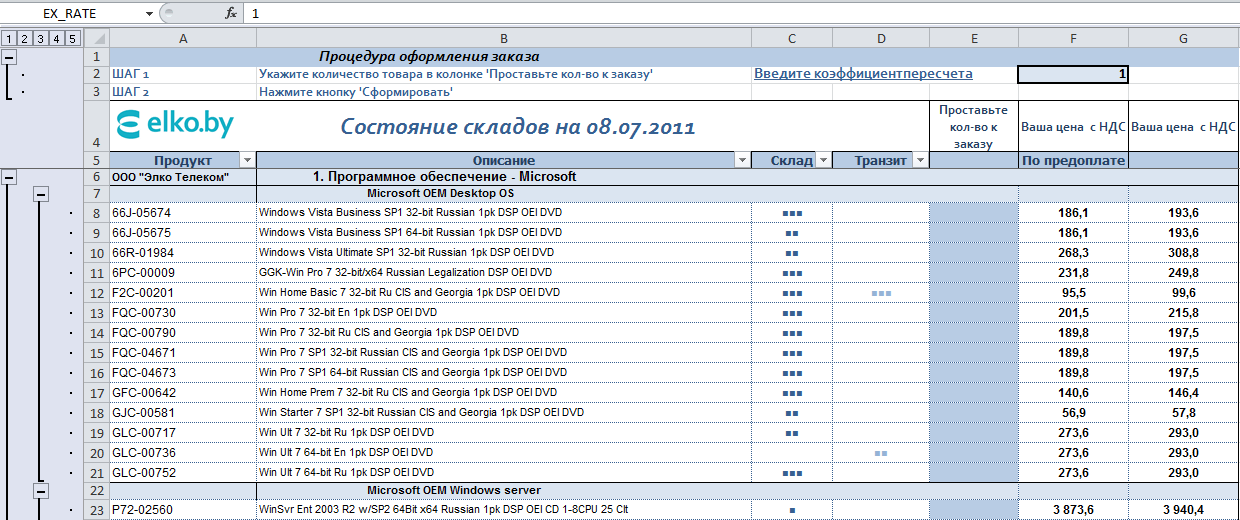Click order quantity cell for GLC-00717
This screenshot has width=1240, height=520.
(974, 433)
